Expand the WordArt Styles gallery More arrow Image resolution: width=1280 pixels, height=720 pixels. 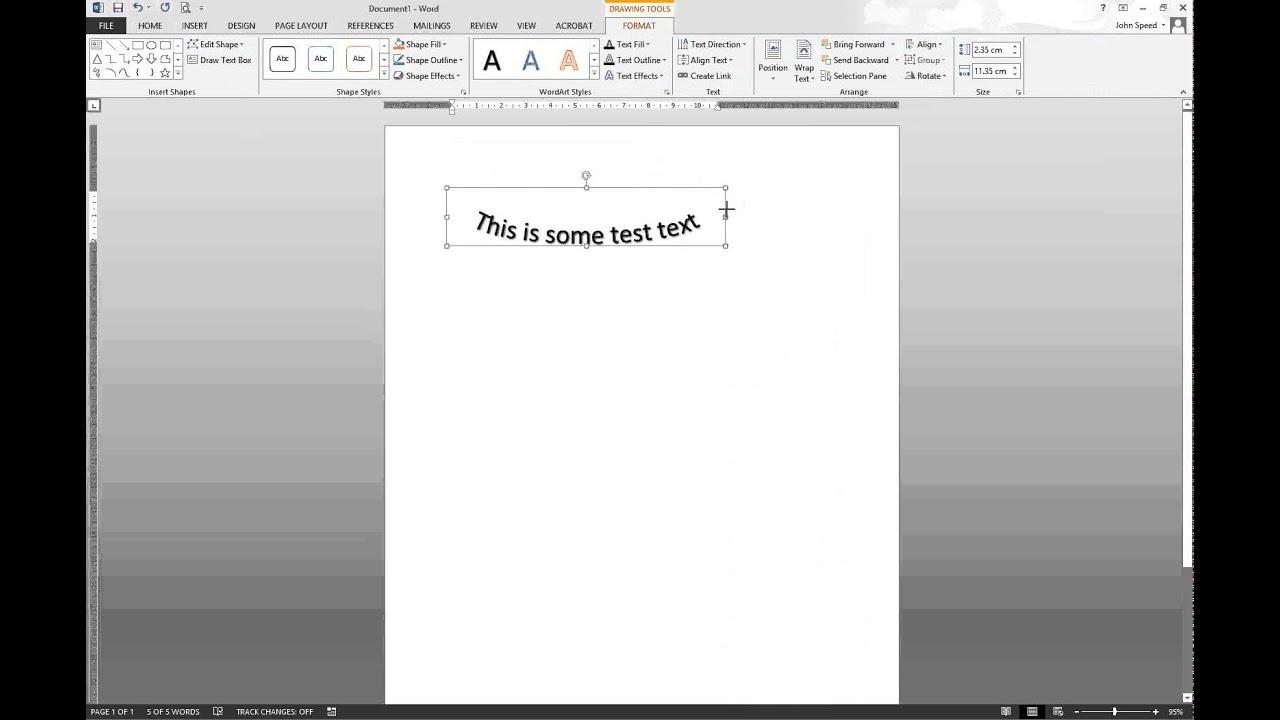[594, 73]
